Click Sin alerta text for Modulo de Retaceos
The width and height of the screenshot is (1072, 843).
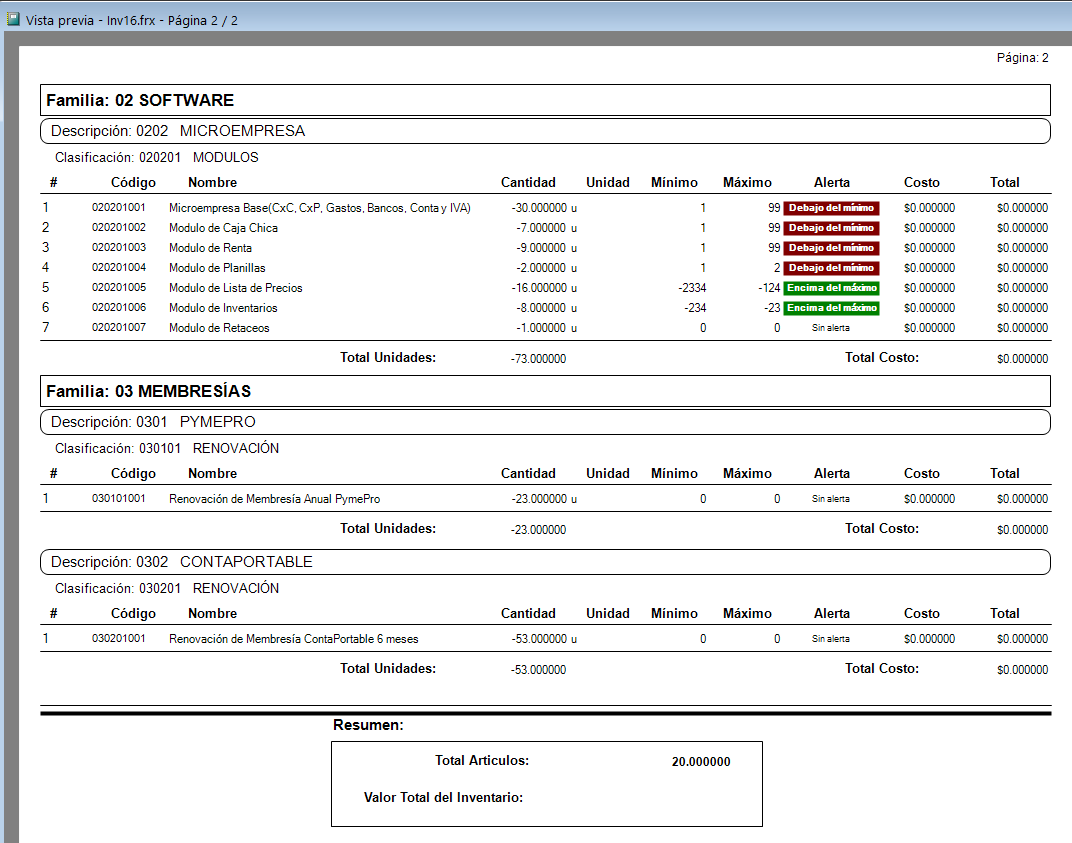831,327
